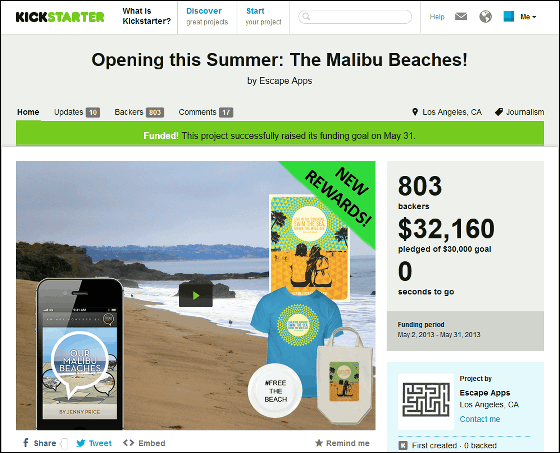Image resolution: width=560 pixels, height=453 pixels.
Task: Open the Start your project menu
Action: (x=264, y=16)
